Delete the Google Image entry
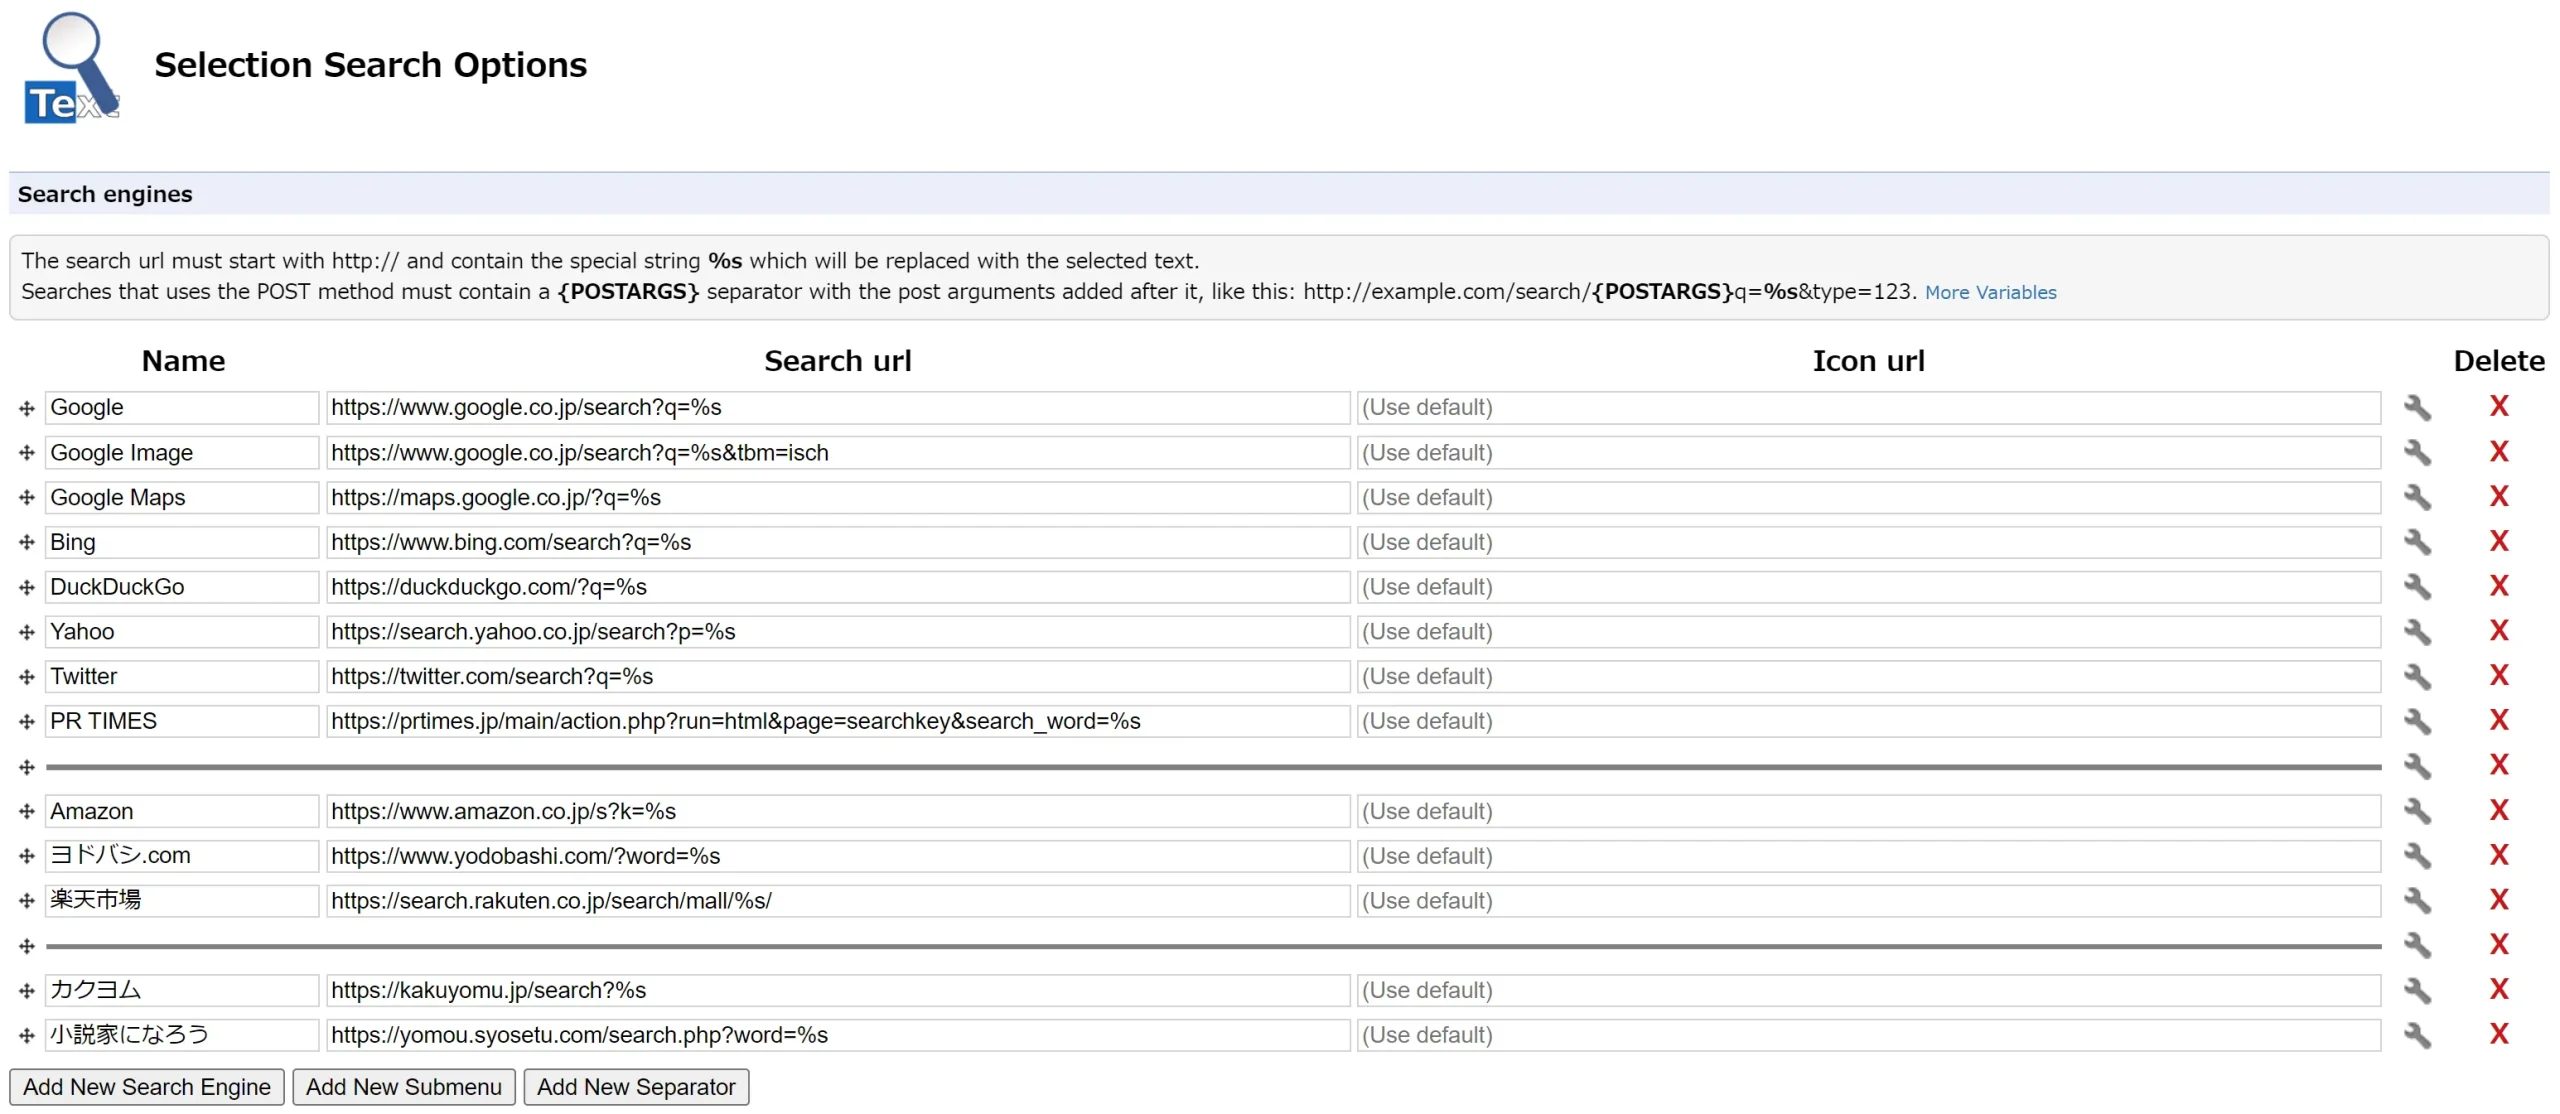This screenshot has width=2560, height=1114. 2499,452
